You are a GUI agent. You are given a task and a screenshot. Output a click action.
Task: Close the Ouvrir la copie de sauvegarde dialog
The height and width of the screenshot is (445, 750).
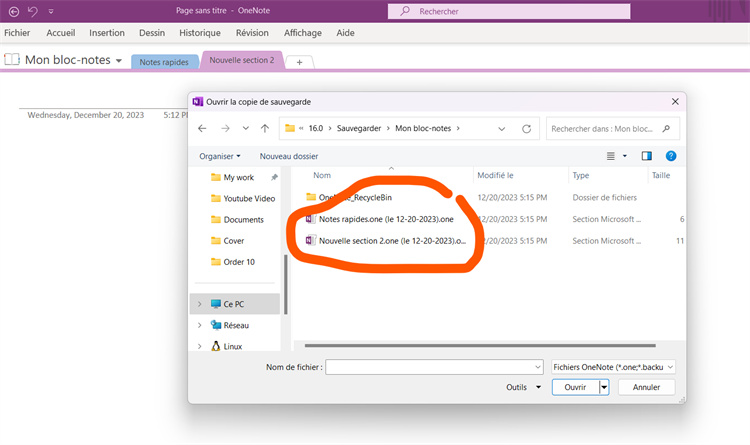[x=675, y=101]
